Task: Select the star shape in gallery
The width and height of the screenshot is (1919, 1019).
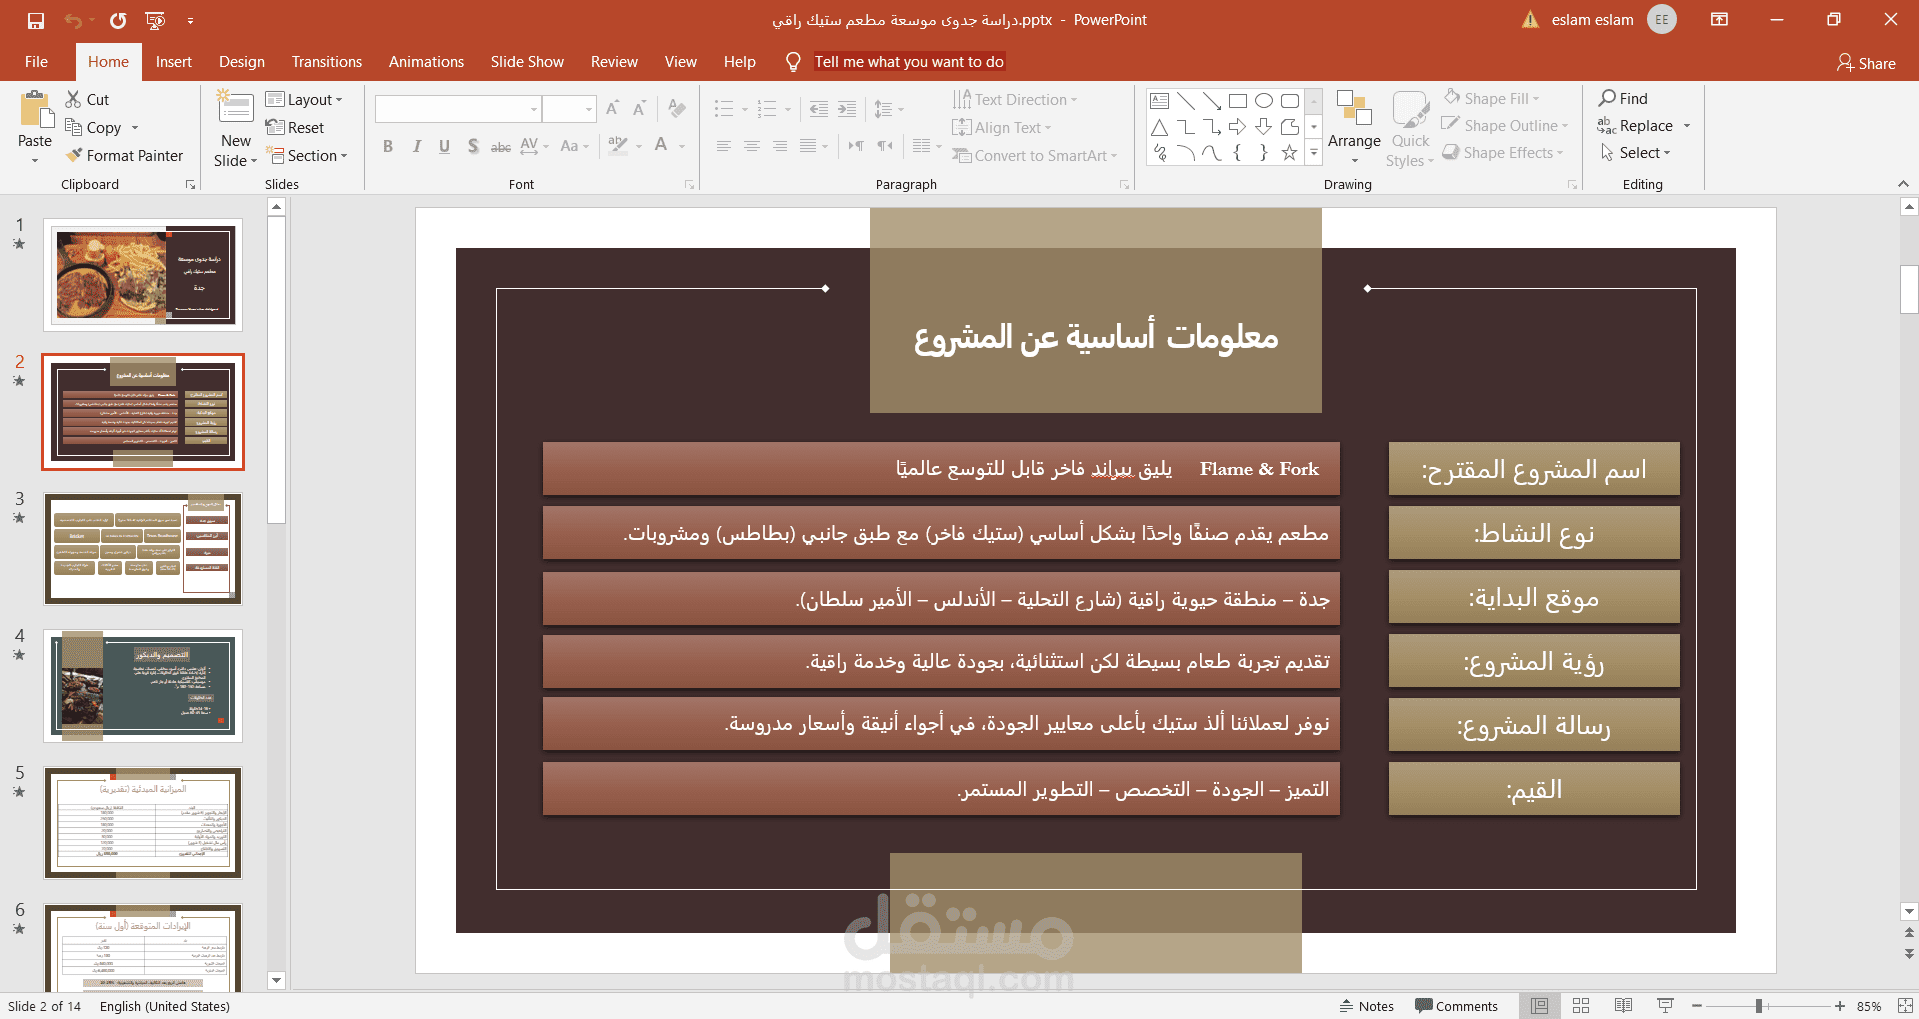Action: click(x=1290, y=153)
